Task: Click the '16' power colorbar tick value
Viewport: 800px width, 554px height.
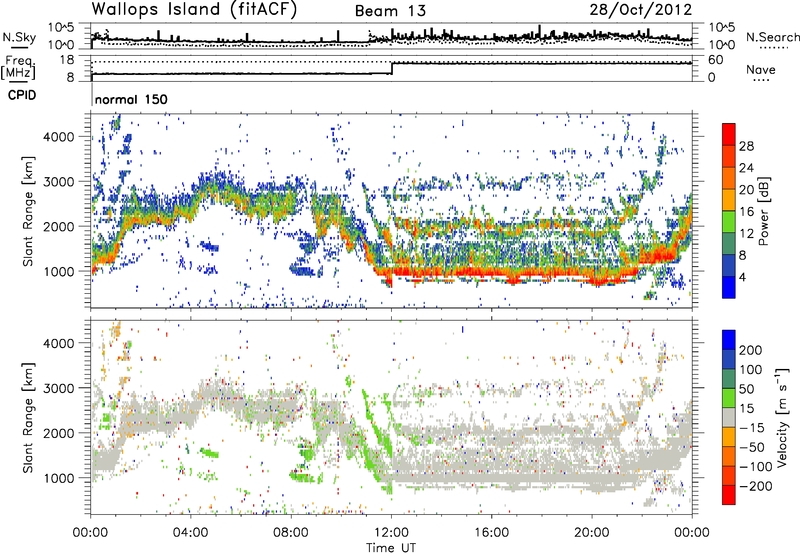Action: tap(746, 212)
